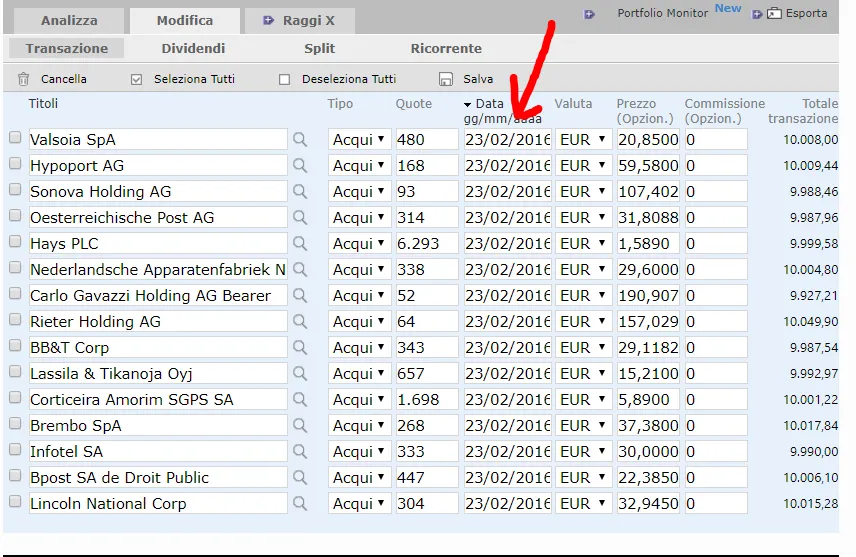Open the Valuta EUR dropdown for Infotel SA
The image size is (856, 557).
(583, 452)
